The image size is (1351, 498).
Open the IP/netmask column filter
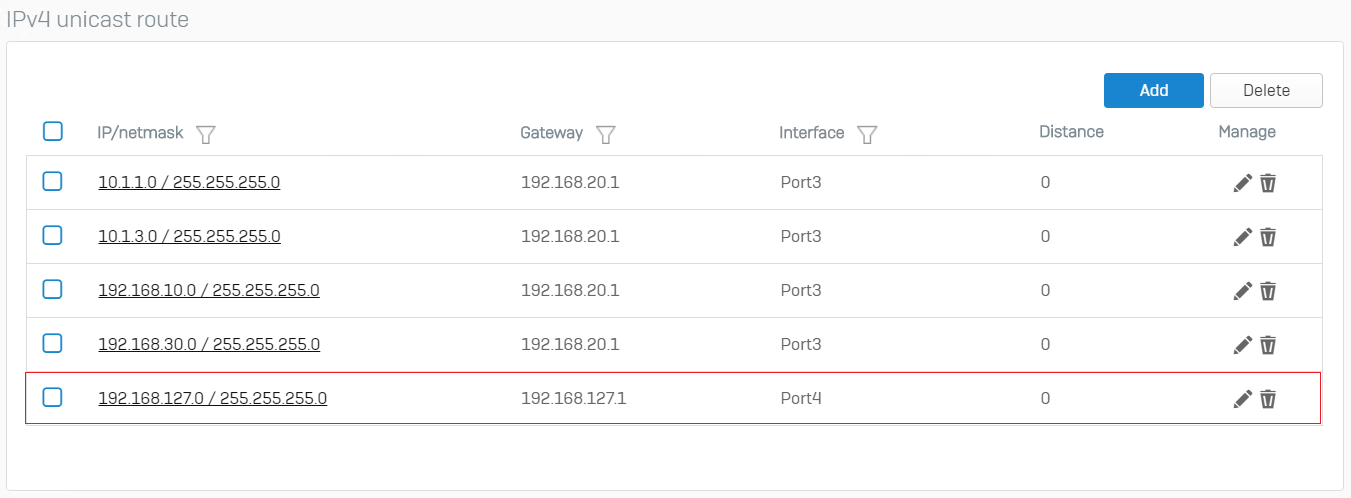206,134
